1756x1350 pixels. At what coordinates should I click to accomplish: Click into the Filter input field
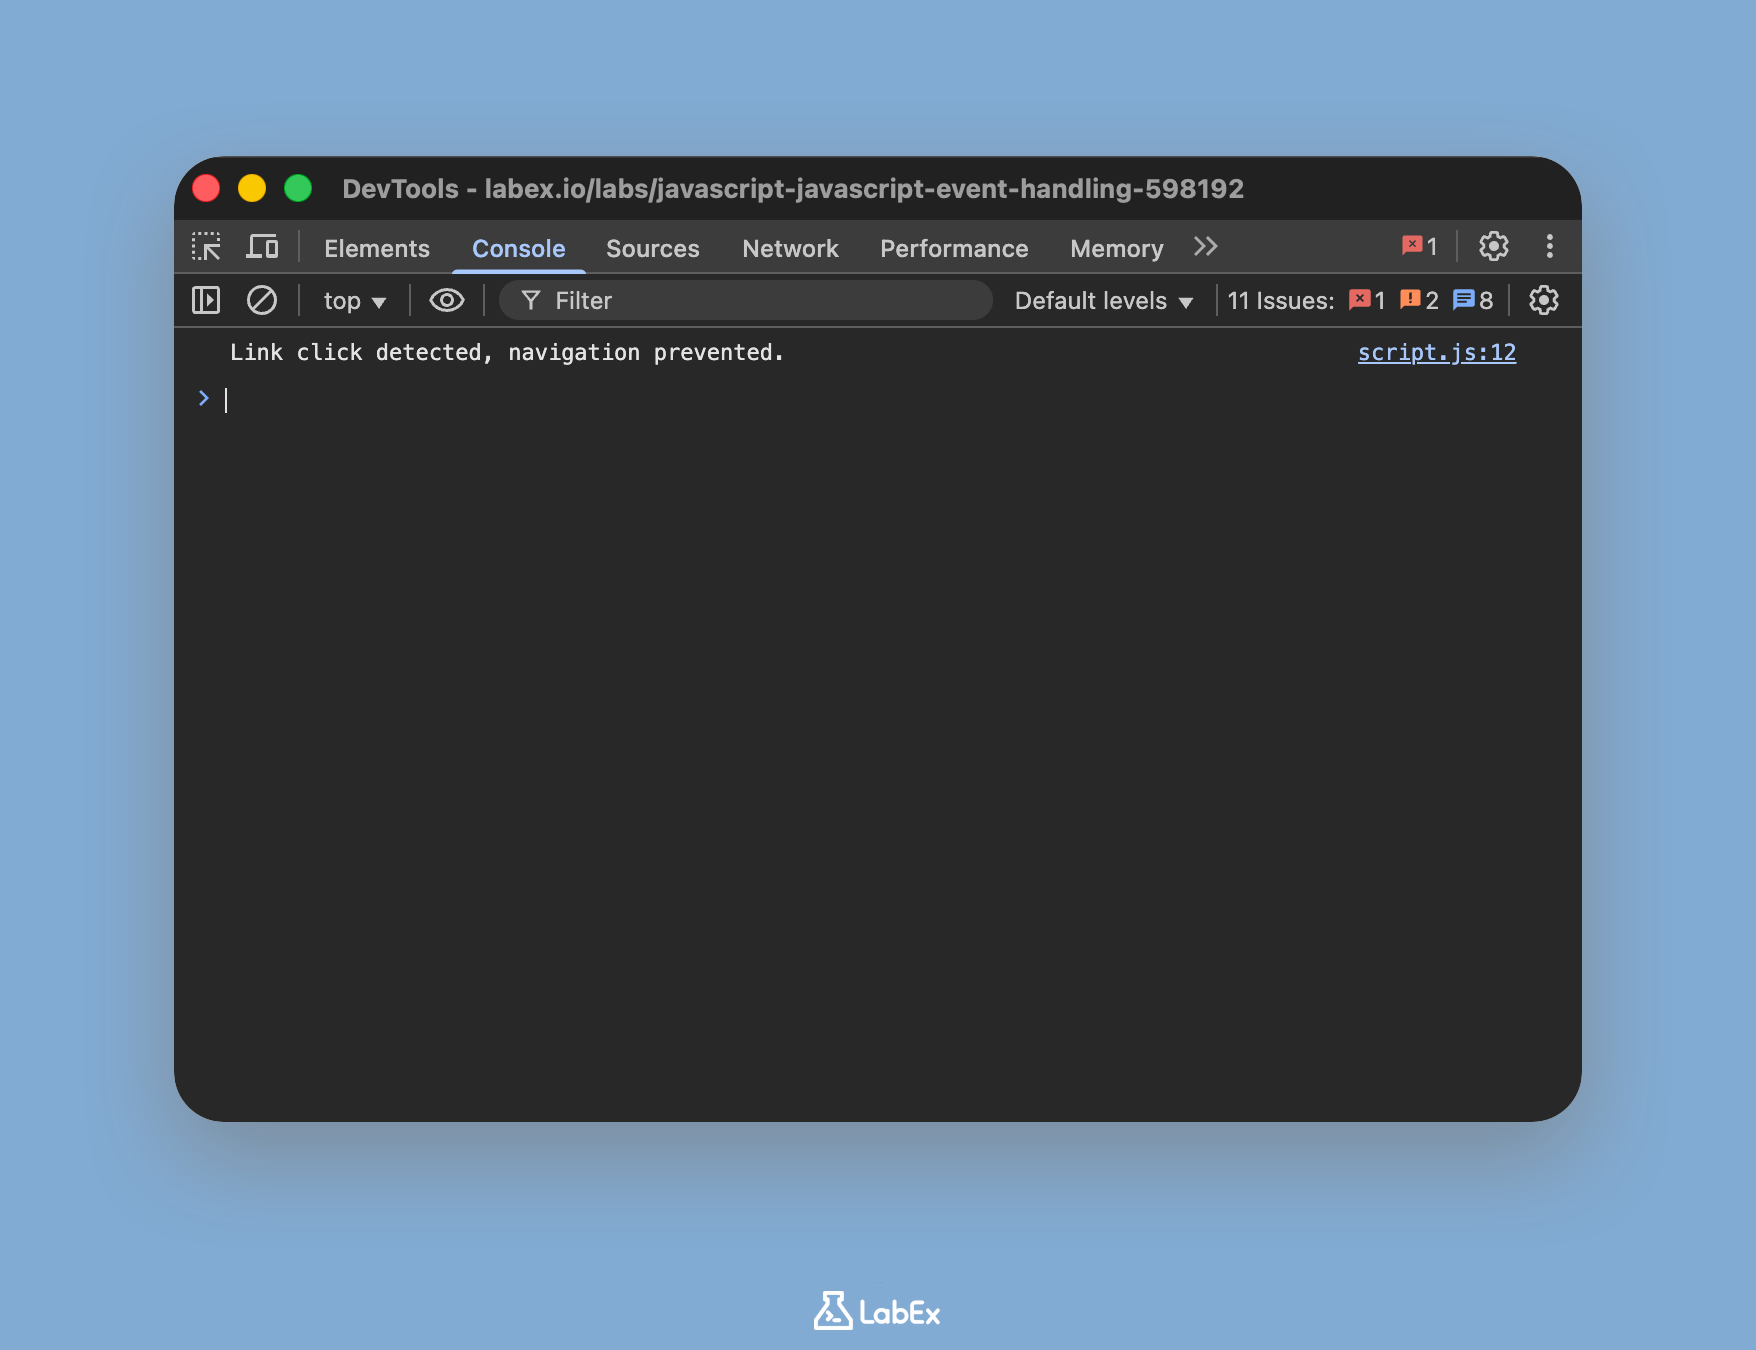coord(745,300)
